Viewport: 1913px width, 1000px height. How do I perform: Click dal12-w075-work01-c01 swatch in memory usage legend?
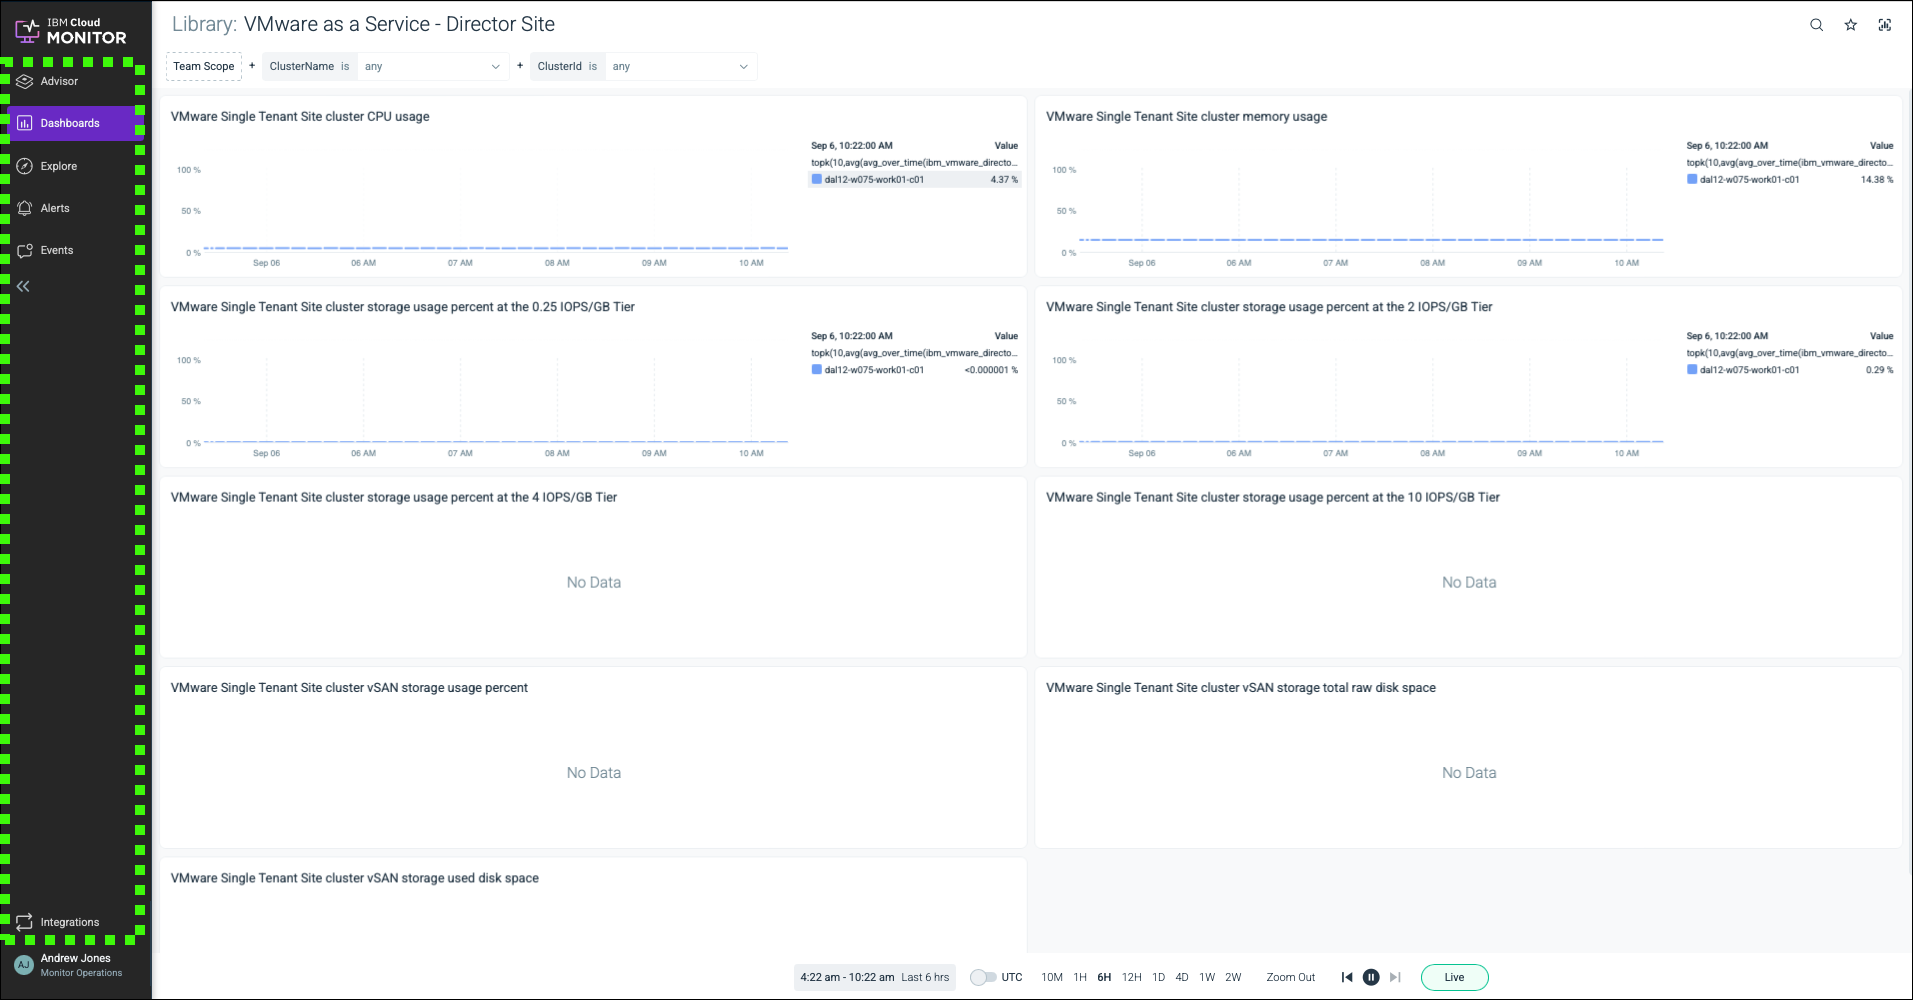pyautogui.click(x=1692, y=179)
